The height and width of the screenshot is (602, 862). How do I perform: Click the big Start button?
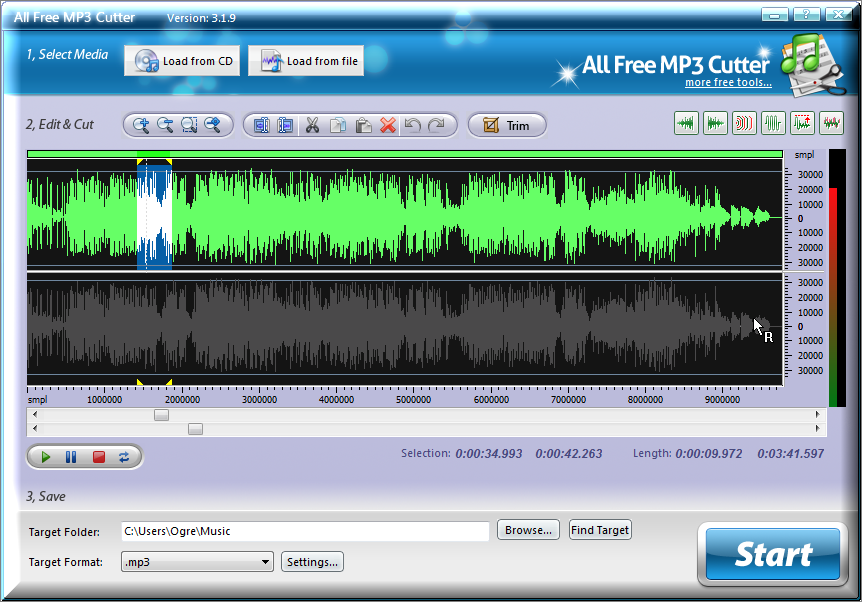coord(773,554)
